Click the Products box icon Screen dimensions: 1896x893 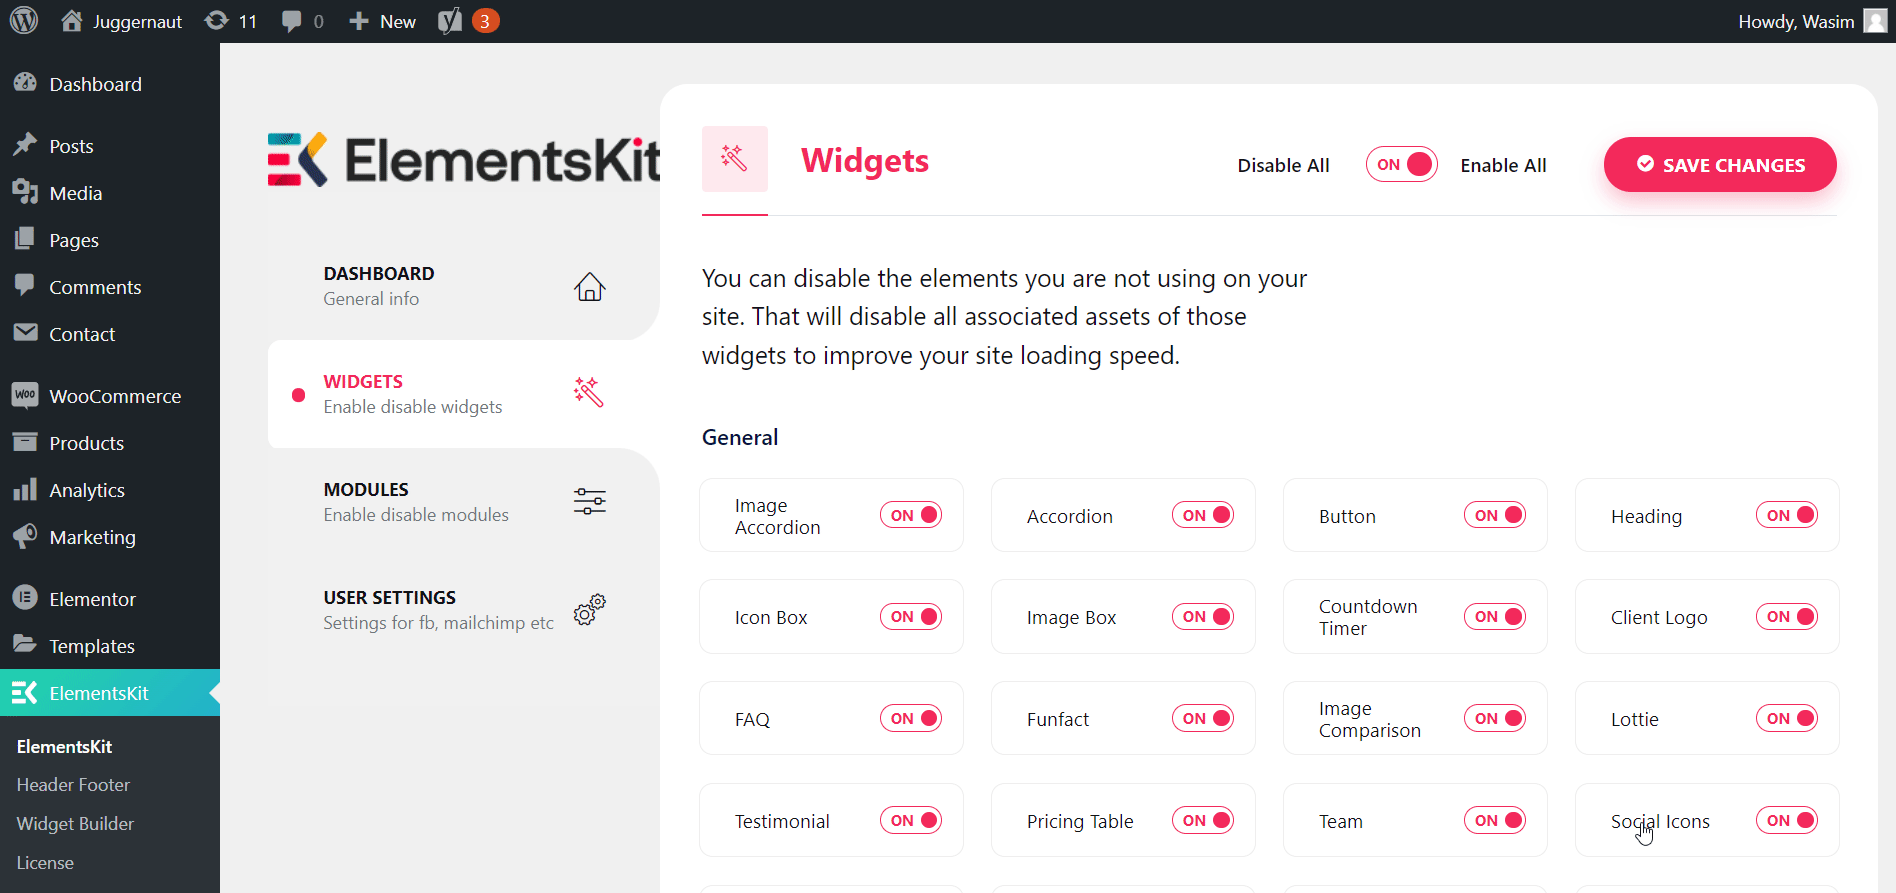(25, 442)
